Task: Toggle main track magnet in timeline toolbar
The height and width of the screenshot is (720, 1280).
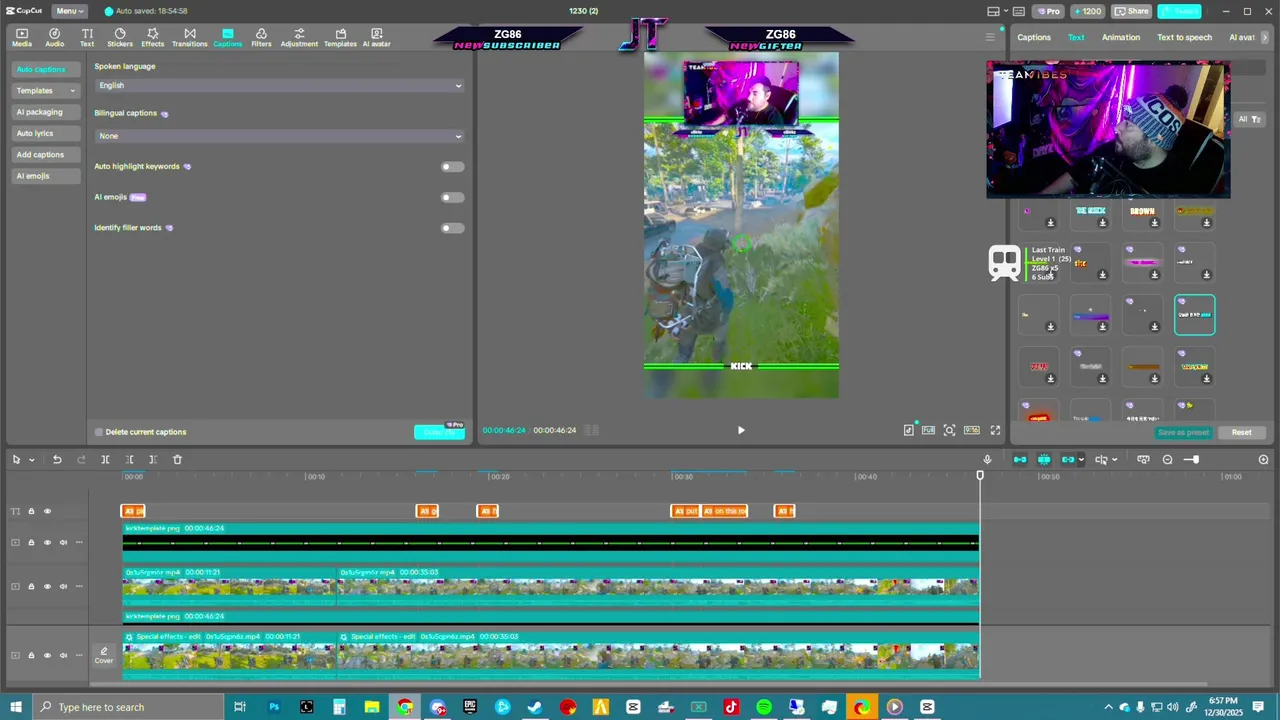Action: coord(1020,459)
